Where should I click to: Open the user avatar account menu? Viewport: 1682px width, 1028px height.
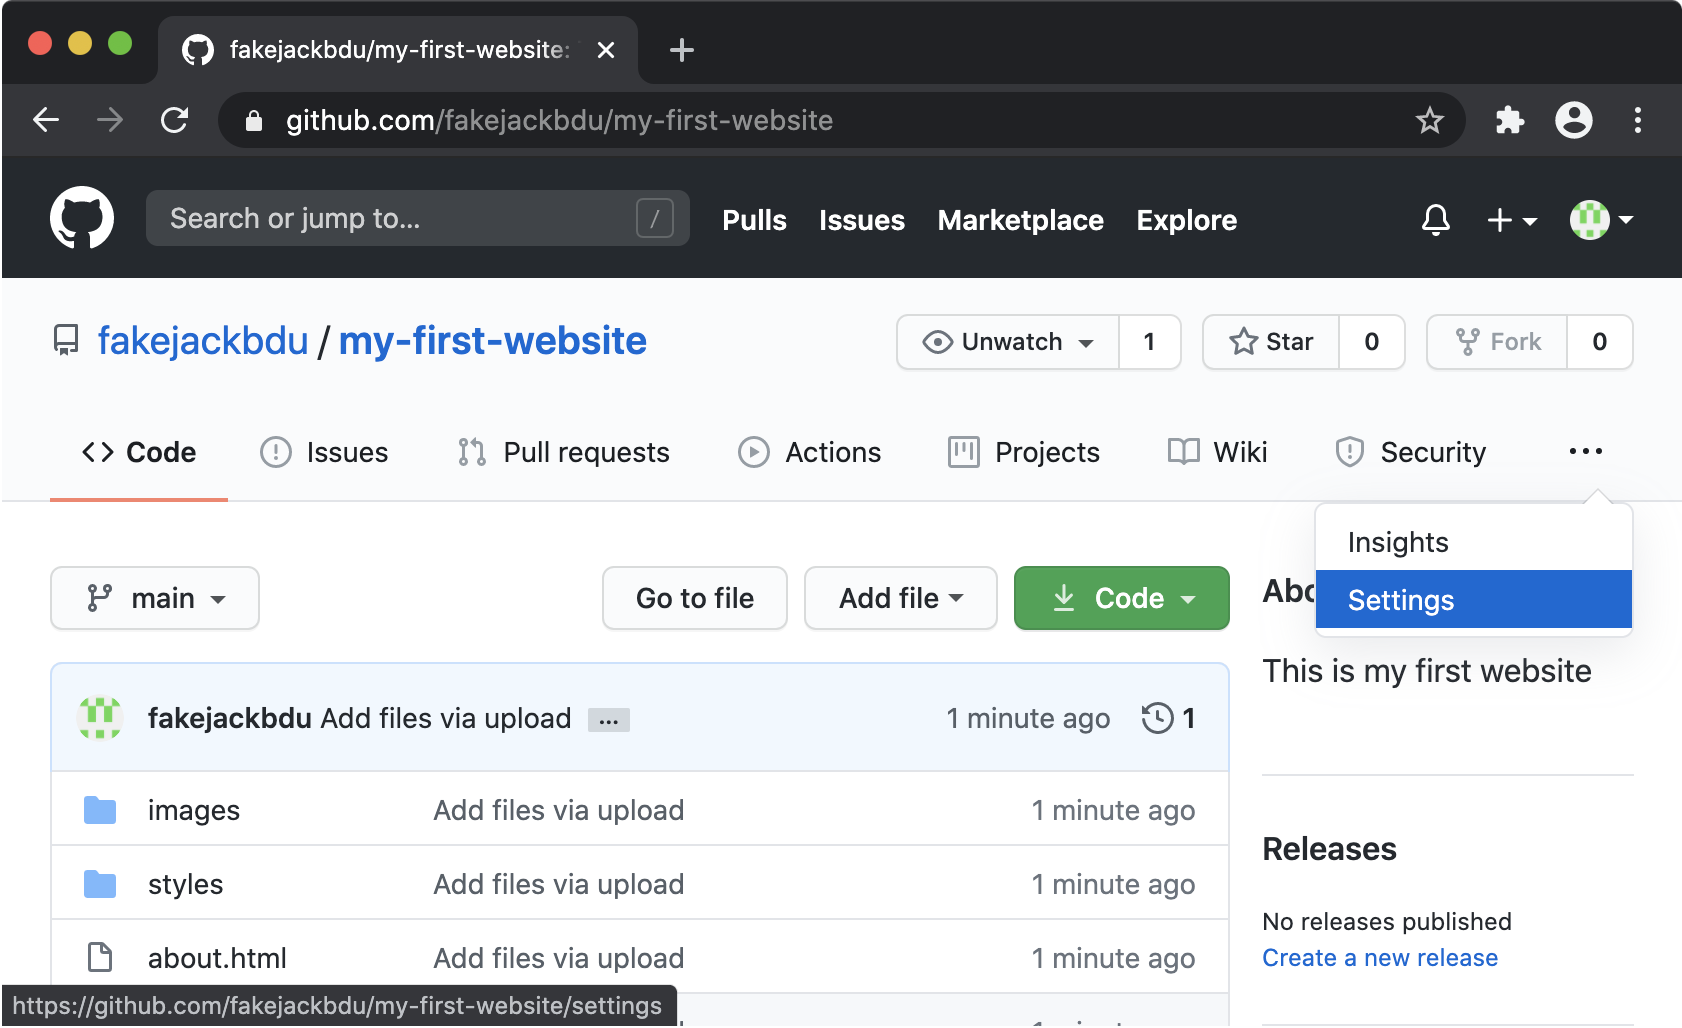[1601, 220]
